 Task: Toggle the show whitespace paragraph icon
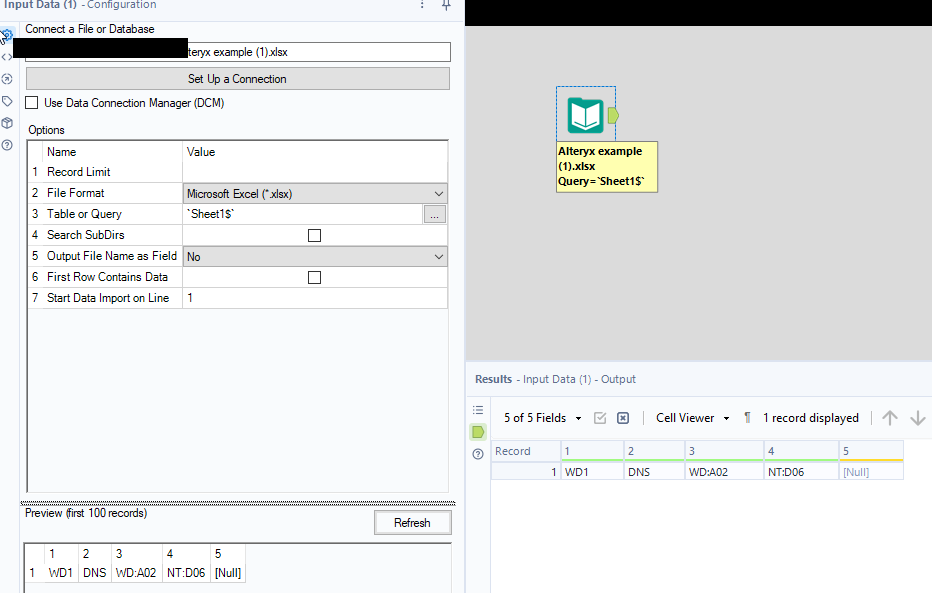coord(747,418)
